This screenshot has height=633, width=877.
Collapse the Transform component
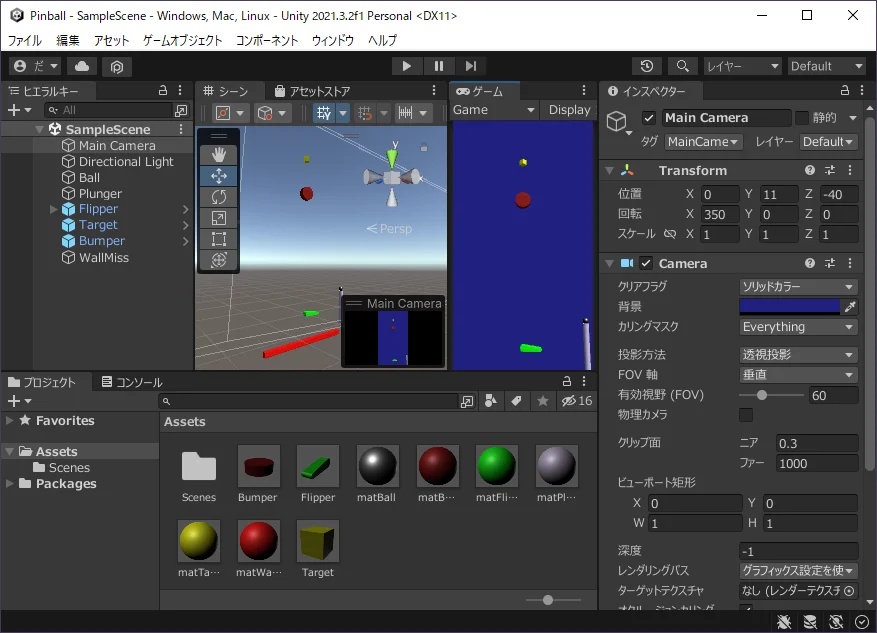point(610,171)
